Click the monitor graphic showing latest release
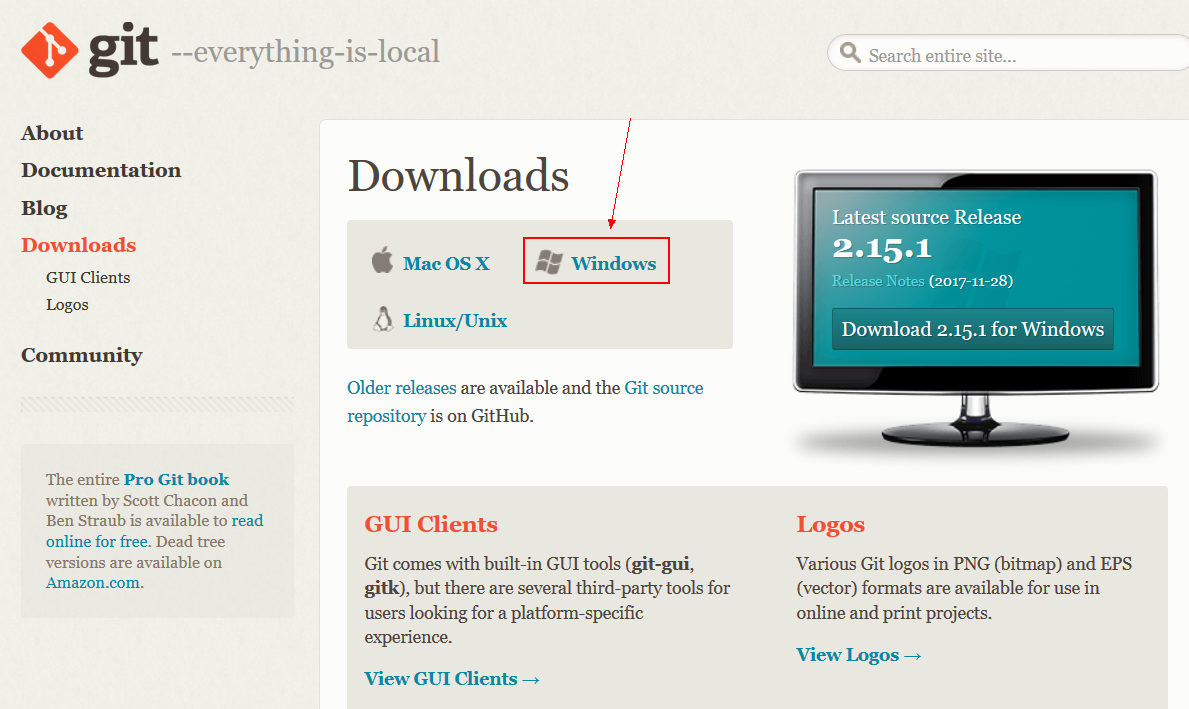This screenshot has width=1189, height=709. [x=976, y=308]
